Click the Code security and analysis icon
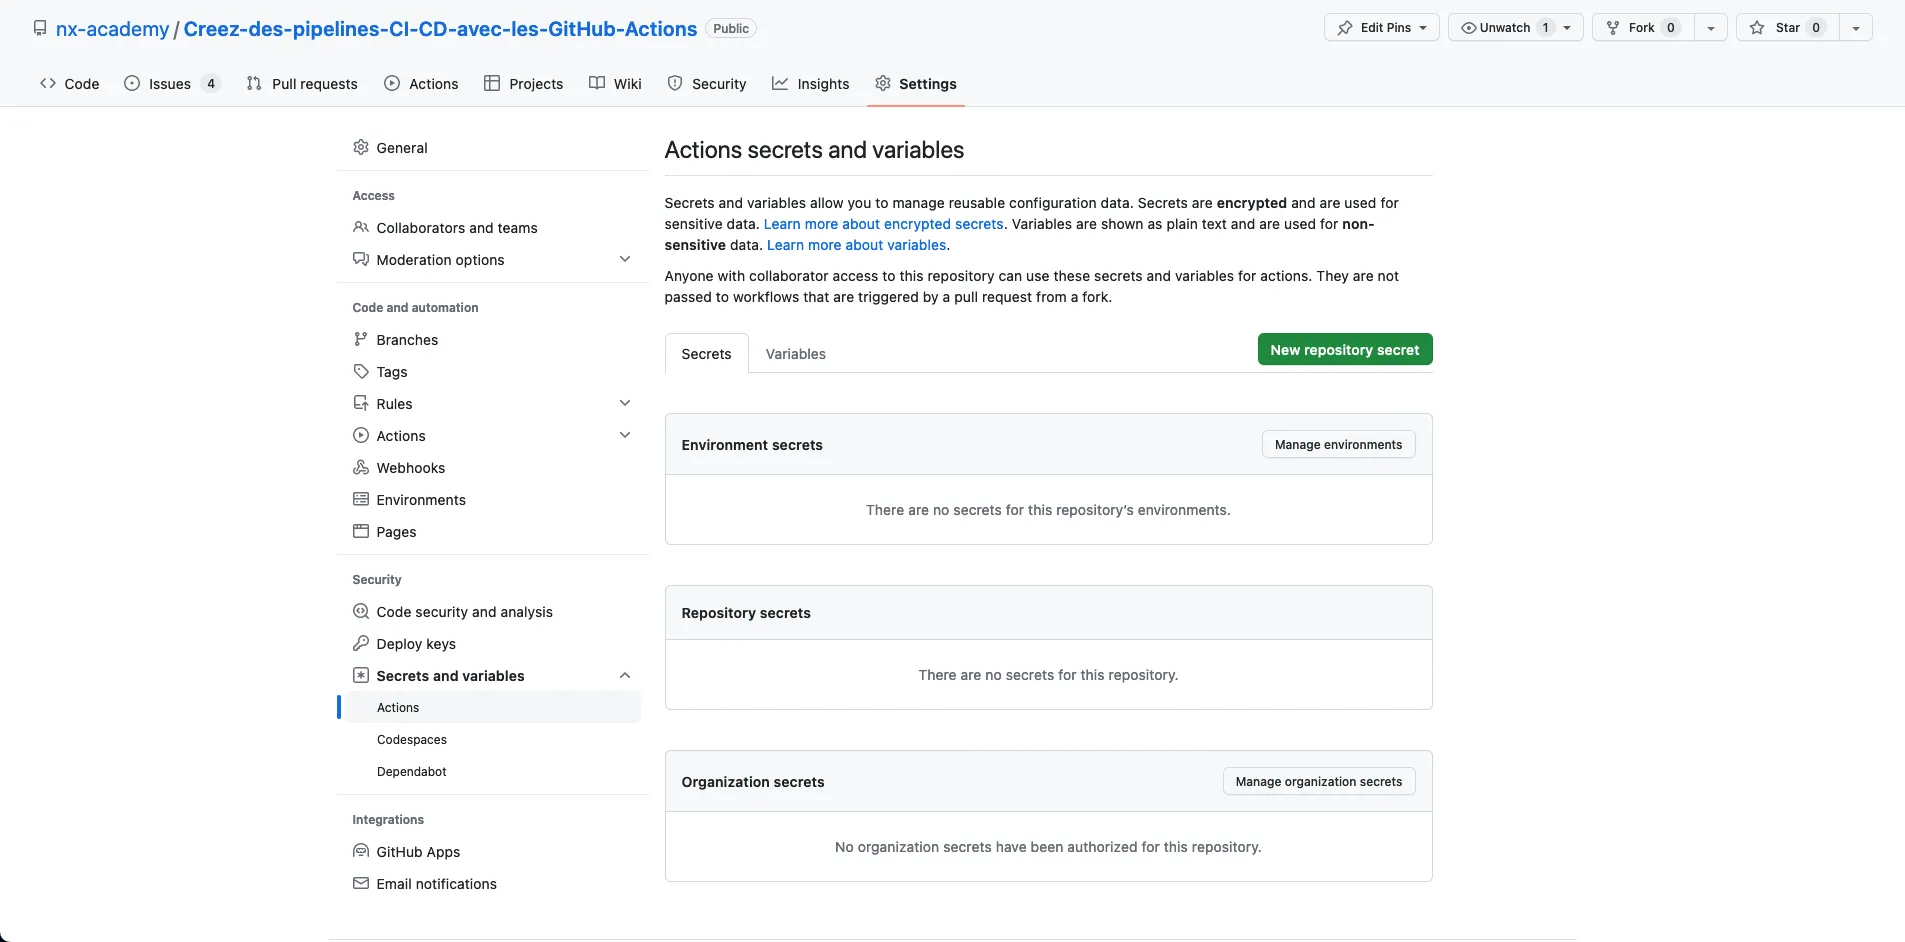Image resolution: width=1905 pixels, height=942 pixels. pyautogui.click(x=361, y=612)
